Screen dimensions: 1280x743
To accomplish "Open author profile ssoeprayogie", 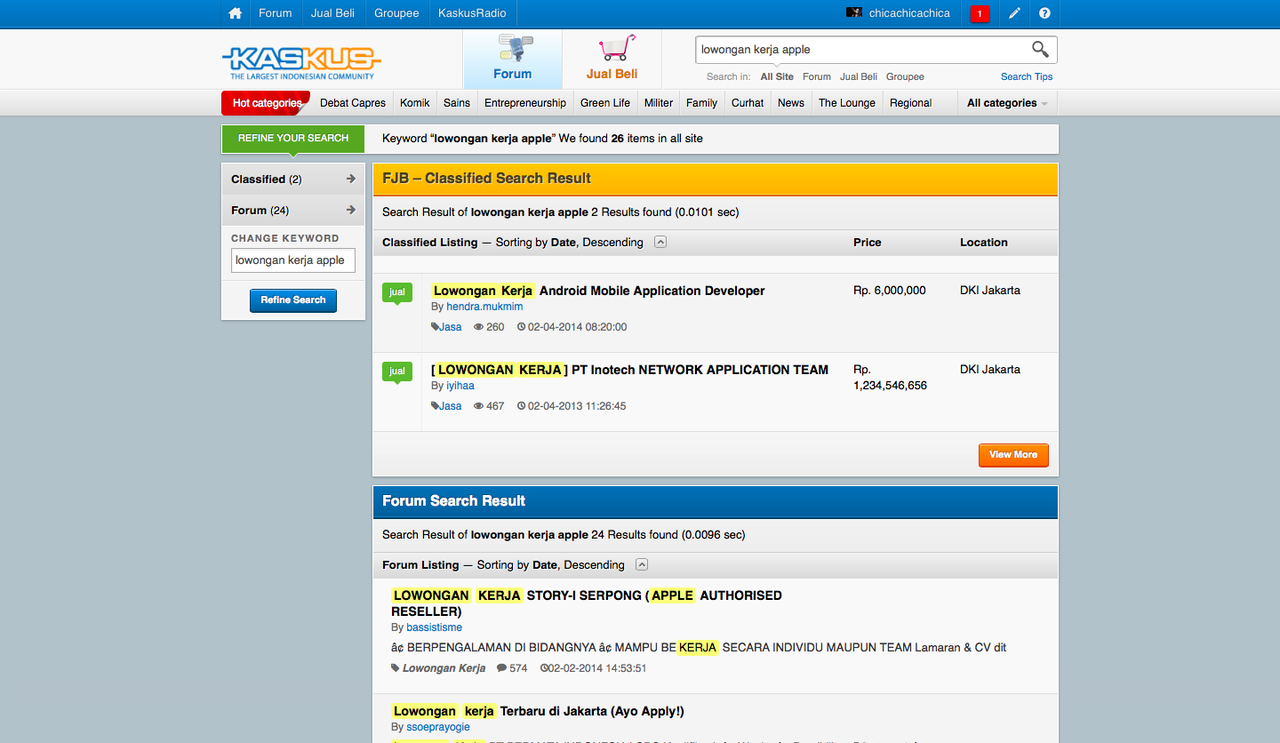I will [x=438, y=727].
